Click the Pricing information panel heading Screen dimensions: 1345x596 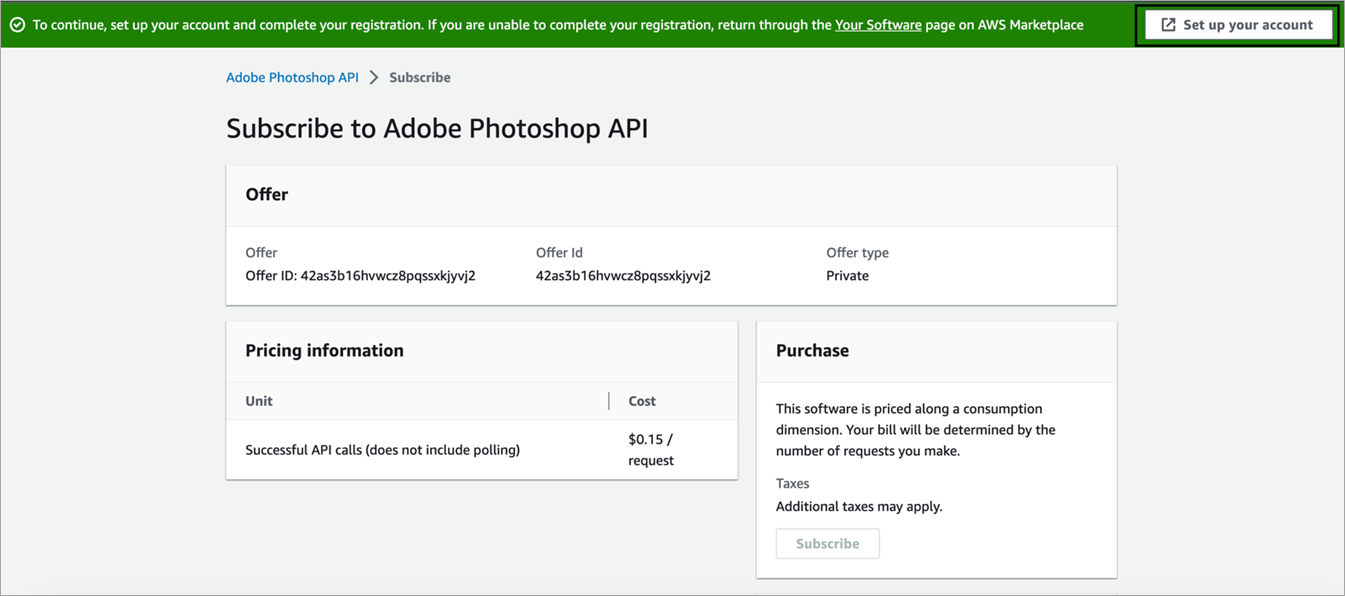point(325,351)
